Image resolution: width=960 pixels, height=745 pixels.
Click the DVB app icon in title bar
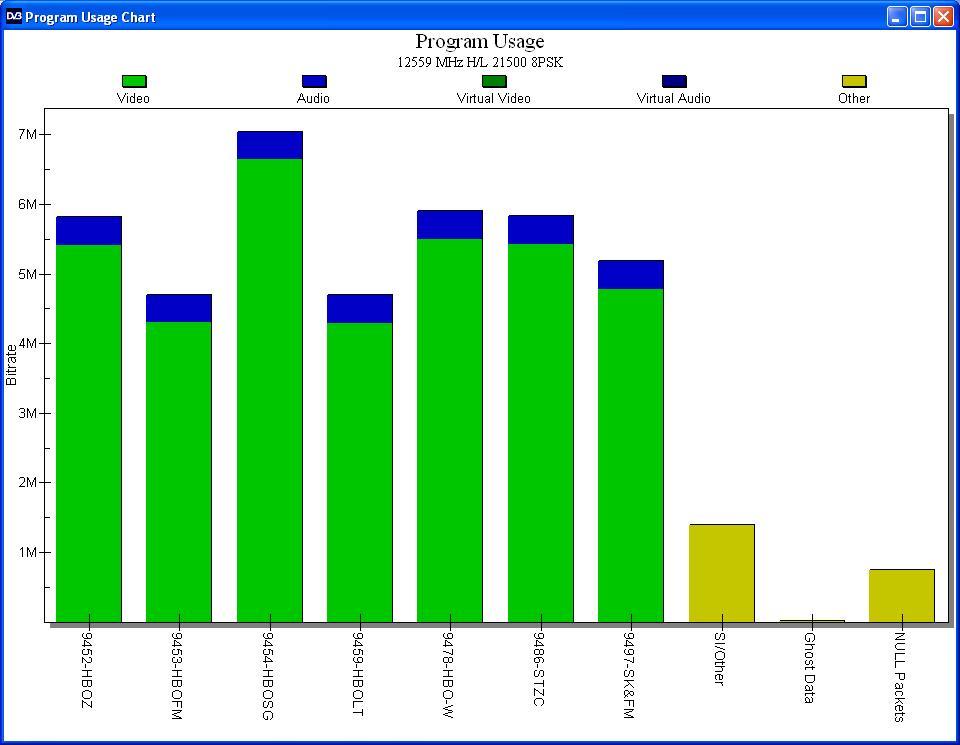point(13,17)
